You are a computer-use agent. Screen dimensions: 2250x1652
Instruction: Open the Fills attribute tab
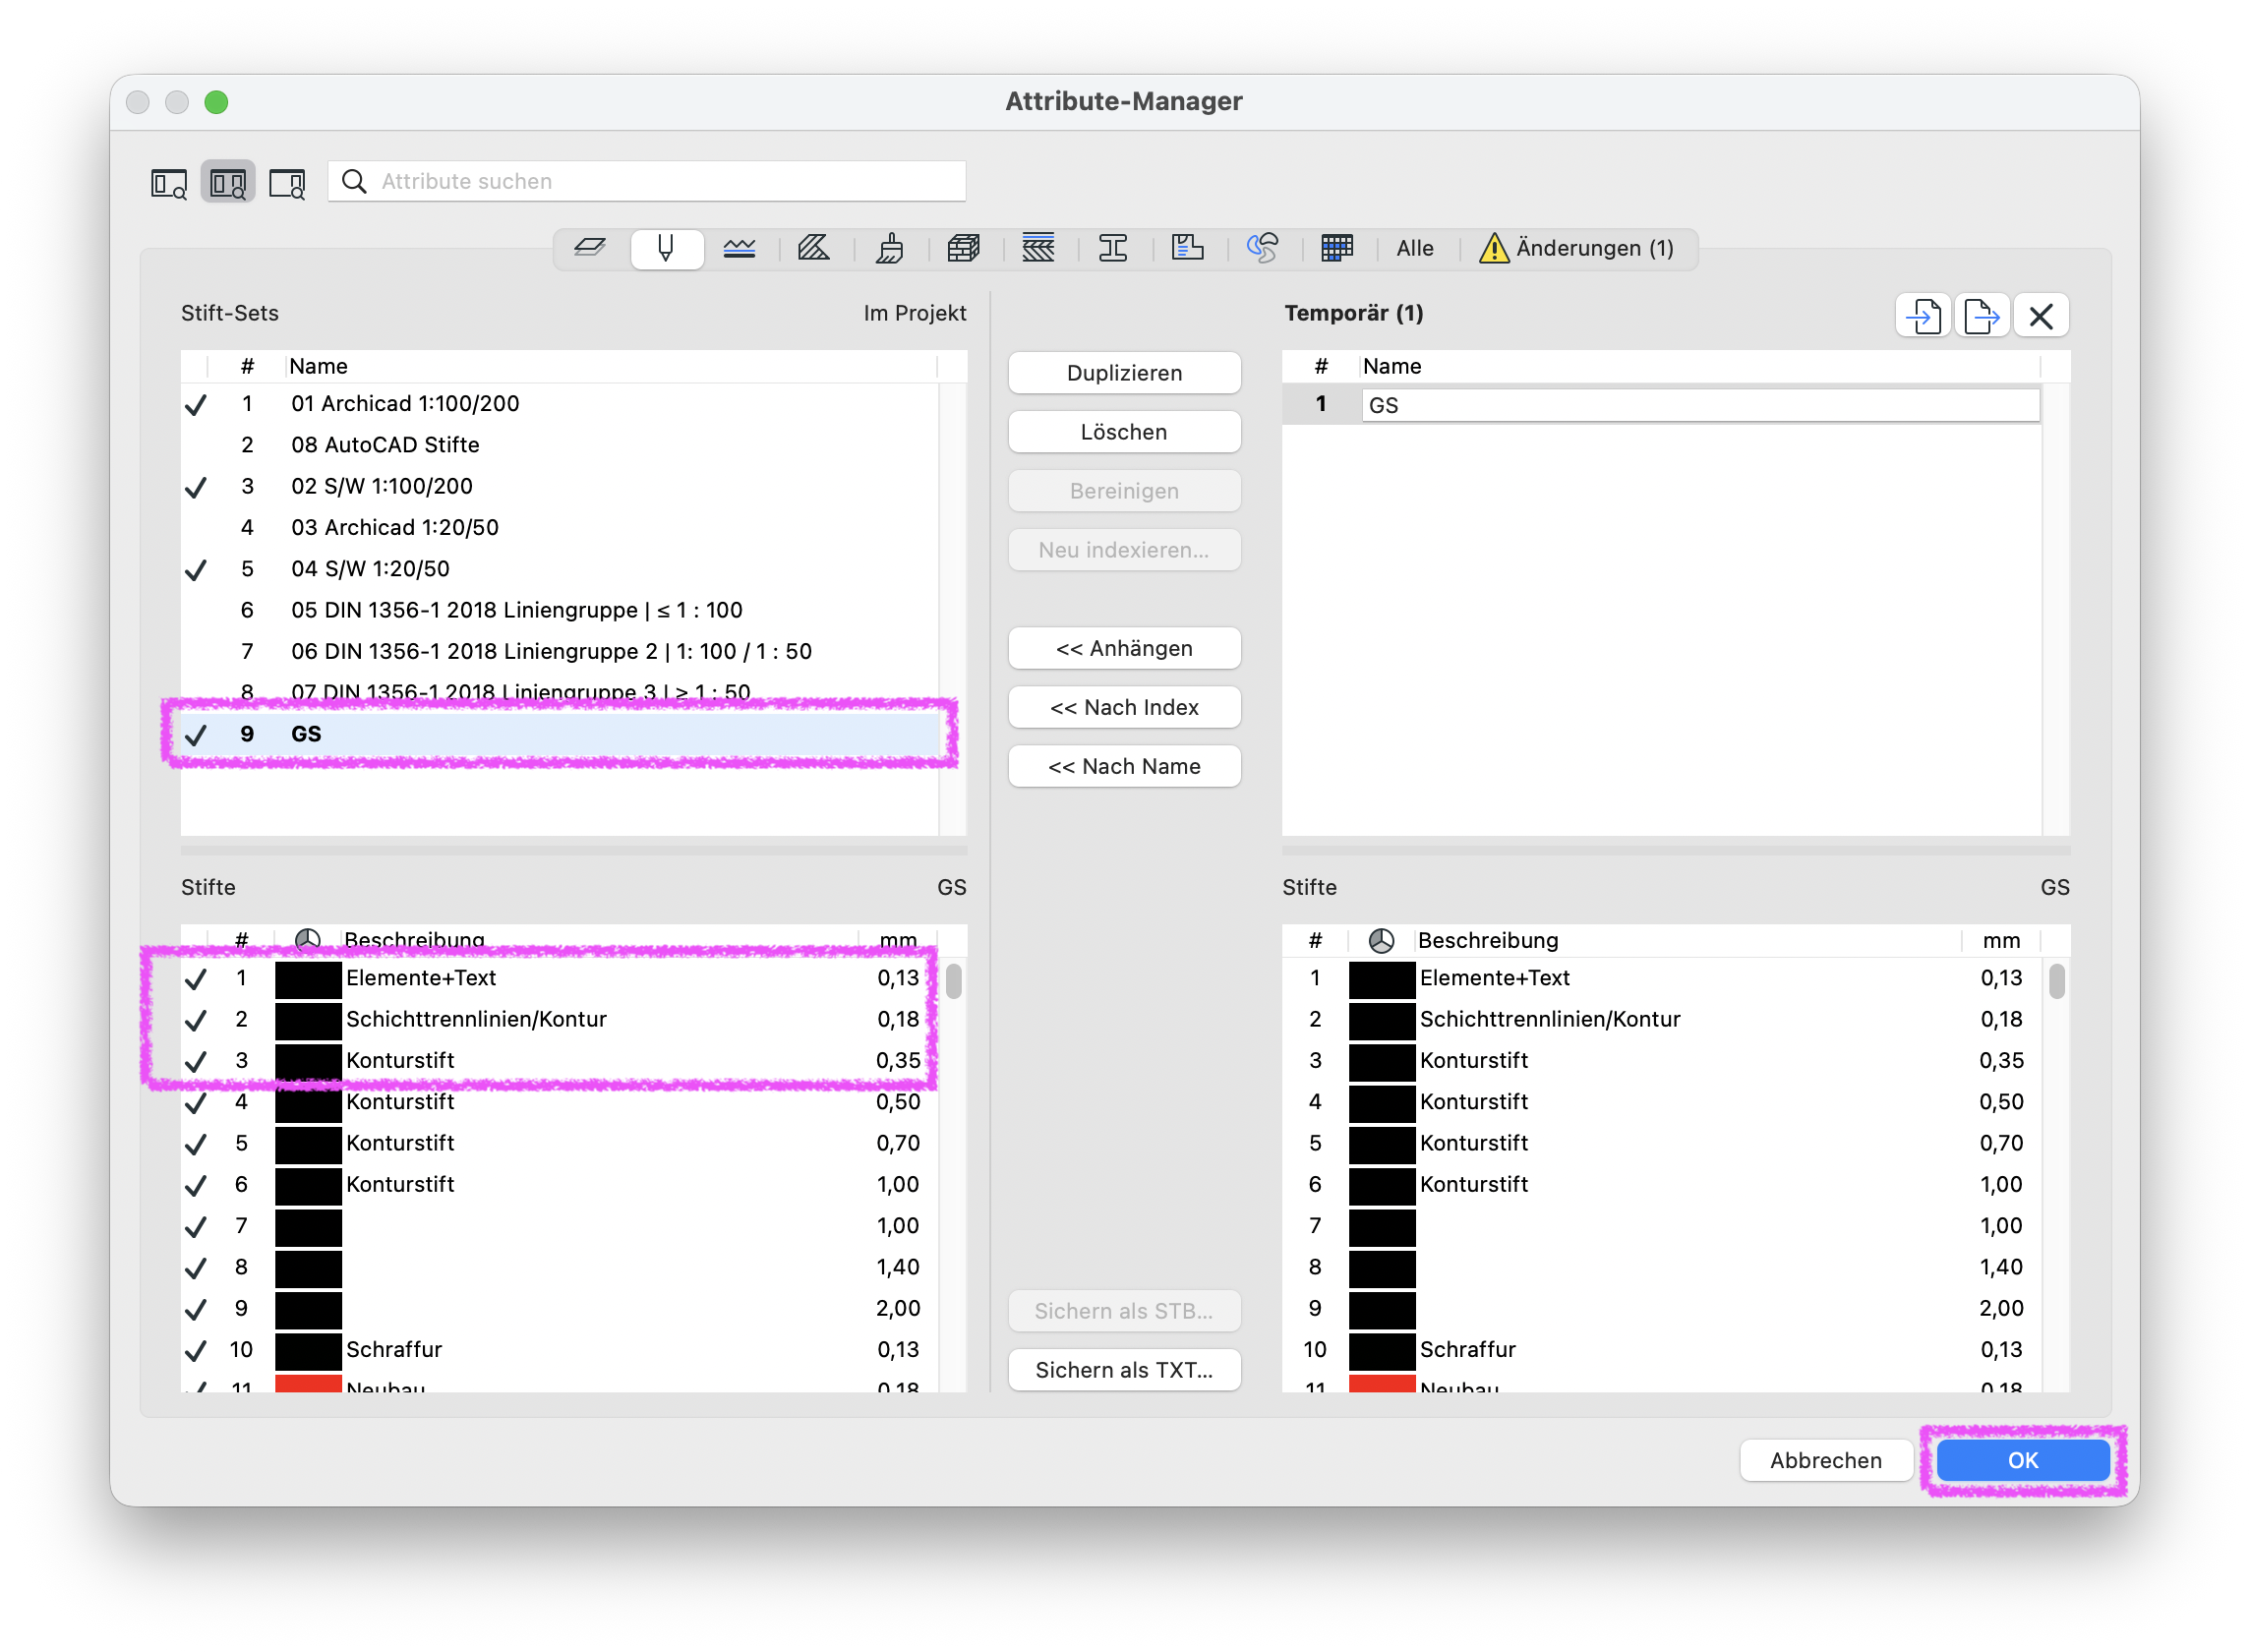coord(813,248)
